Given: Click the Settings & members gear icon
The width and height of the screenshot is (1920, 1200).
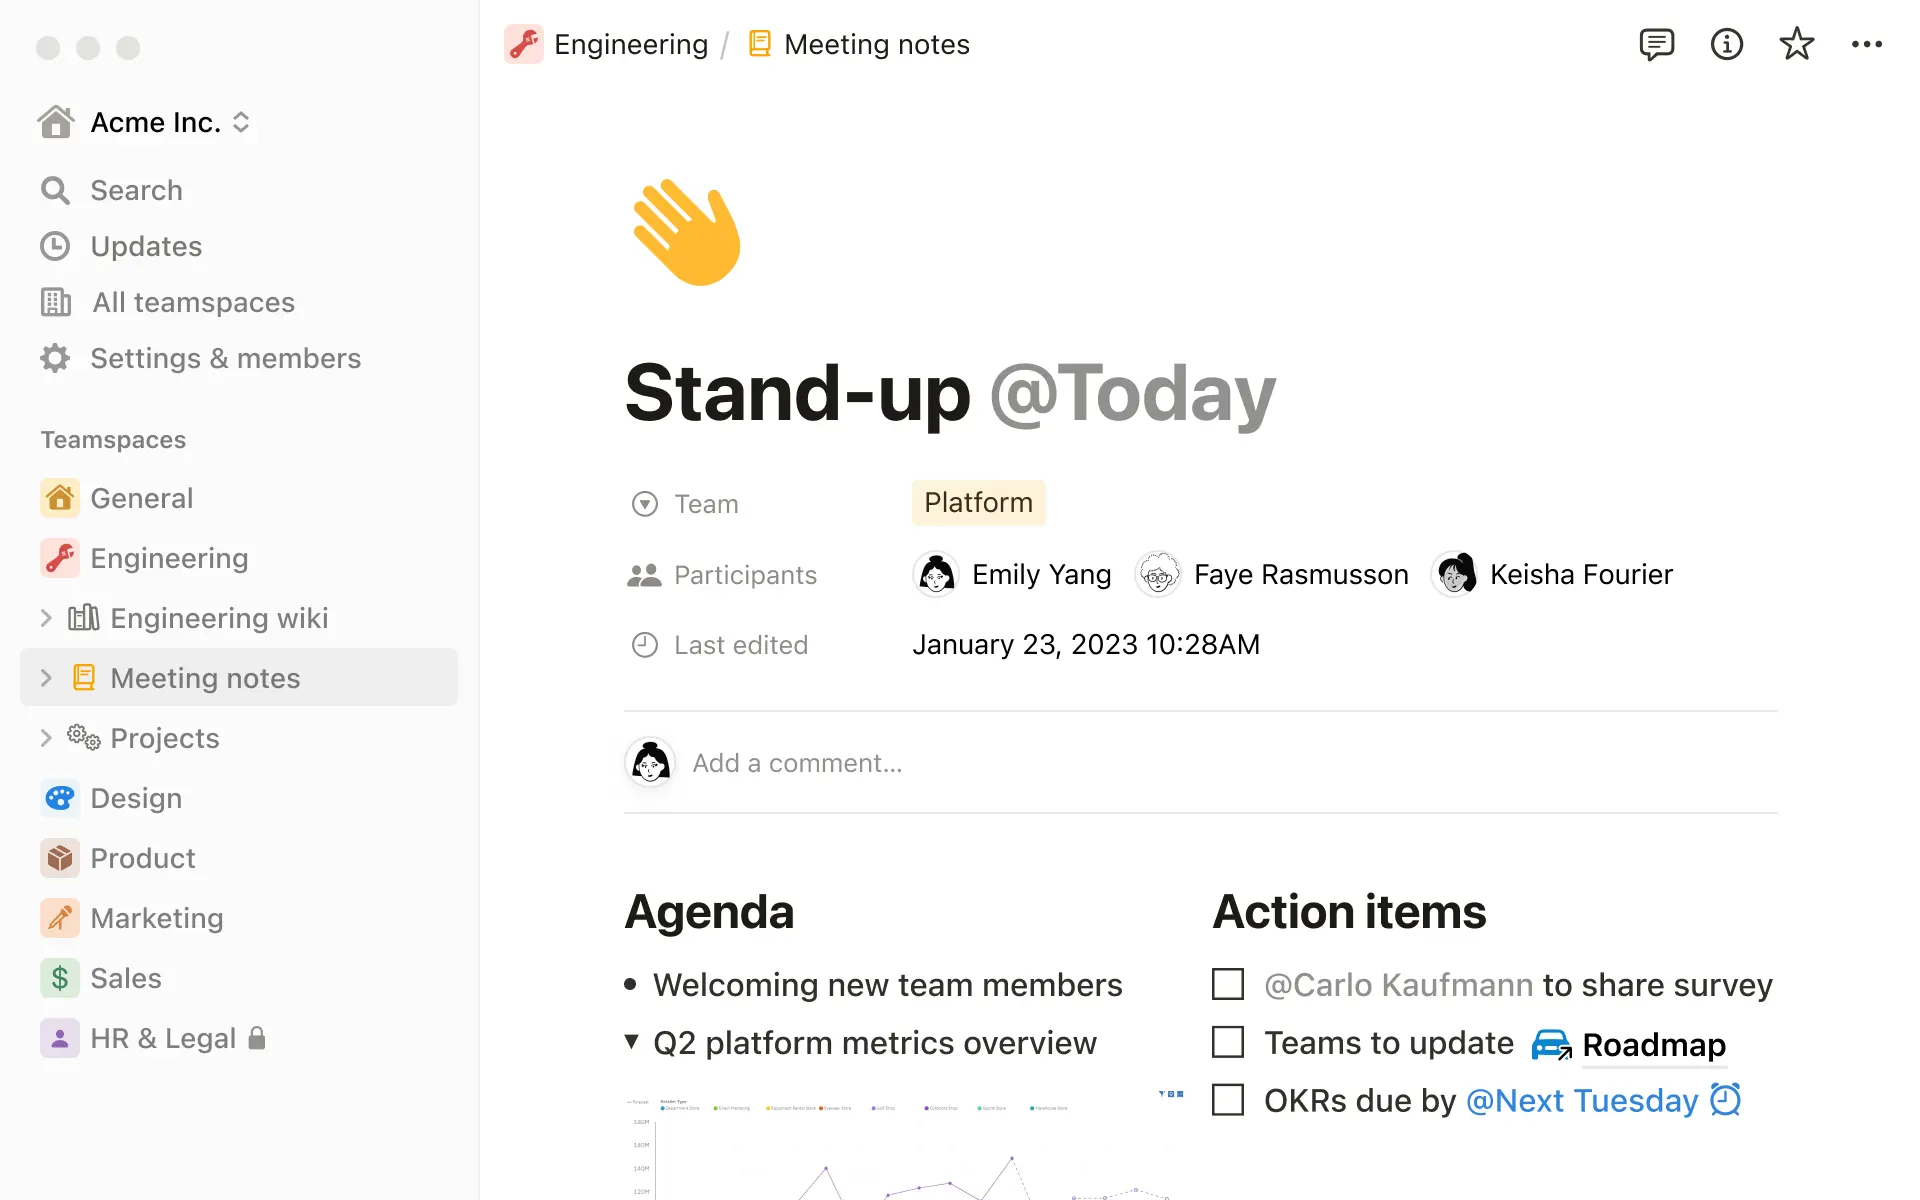Looking at the screenshot, I should (x=55, y=357).
